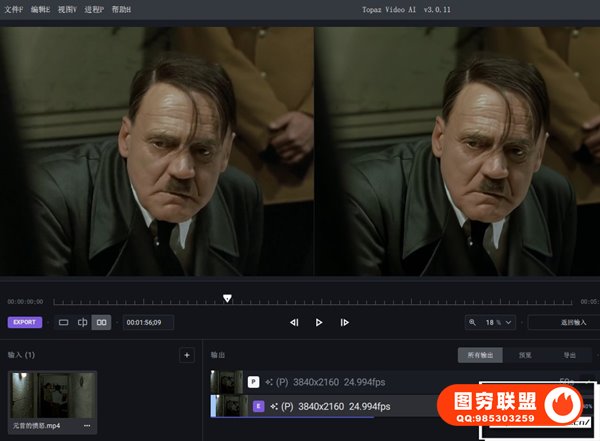The height and width of the screenshot is (441, 600).
Task: Switch to split view comparison layout
Action: point(83,323)
